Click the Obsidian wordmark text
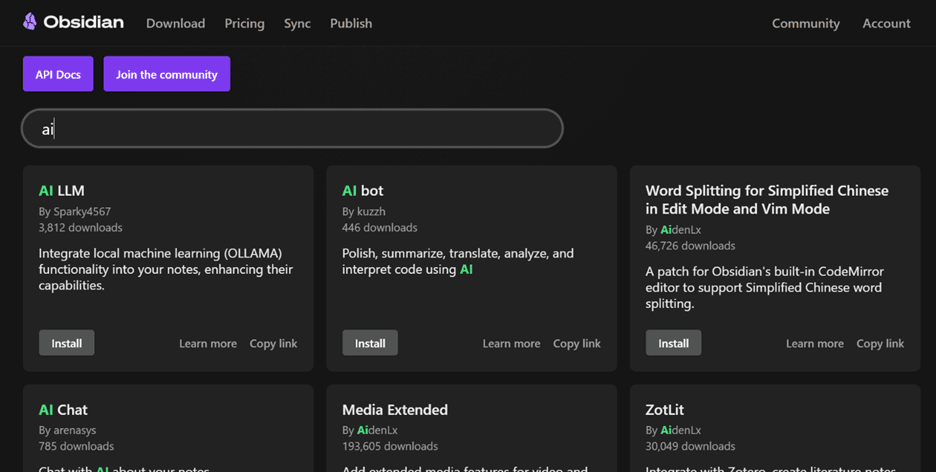The height and width of the screenshot is (472, 936). tap(84, 22)
